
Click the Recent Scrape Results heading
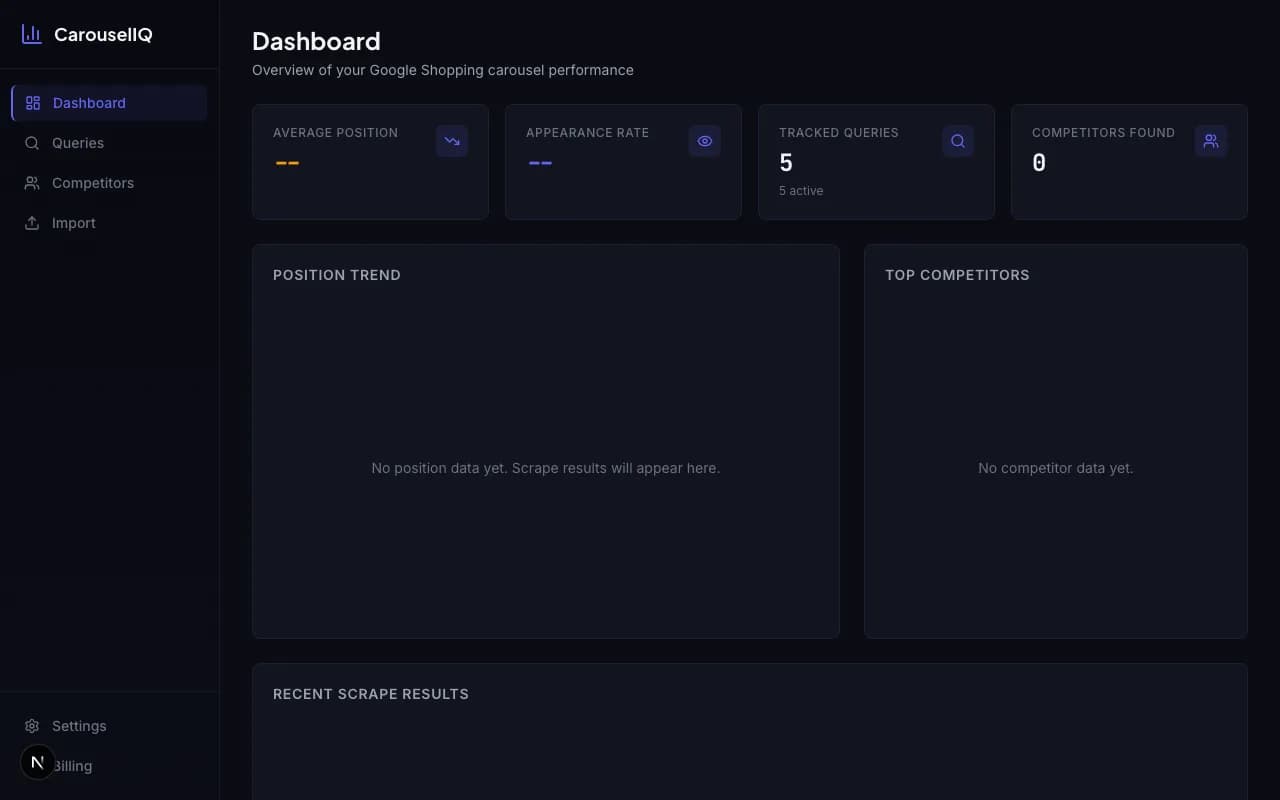370,693
